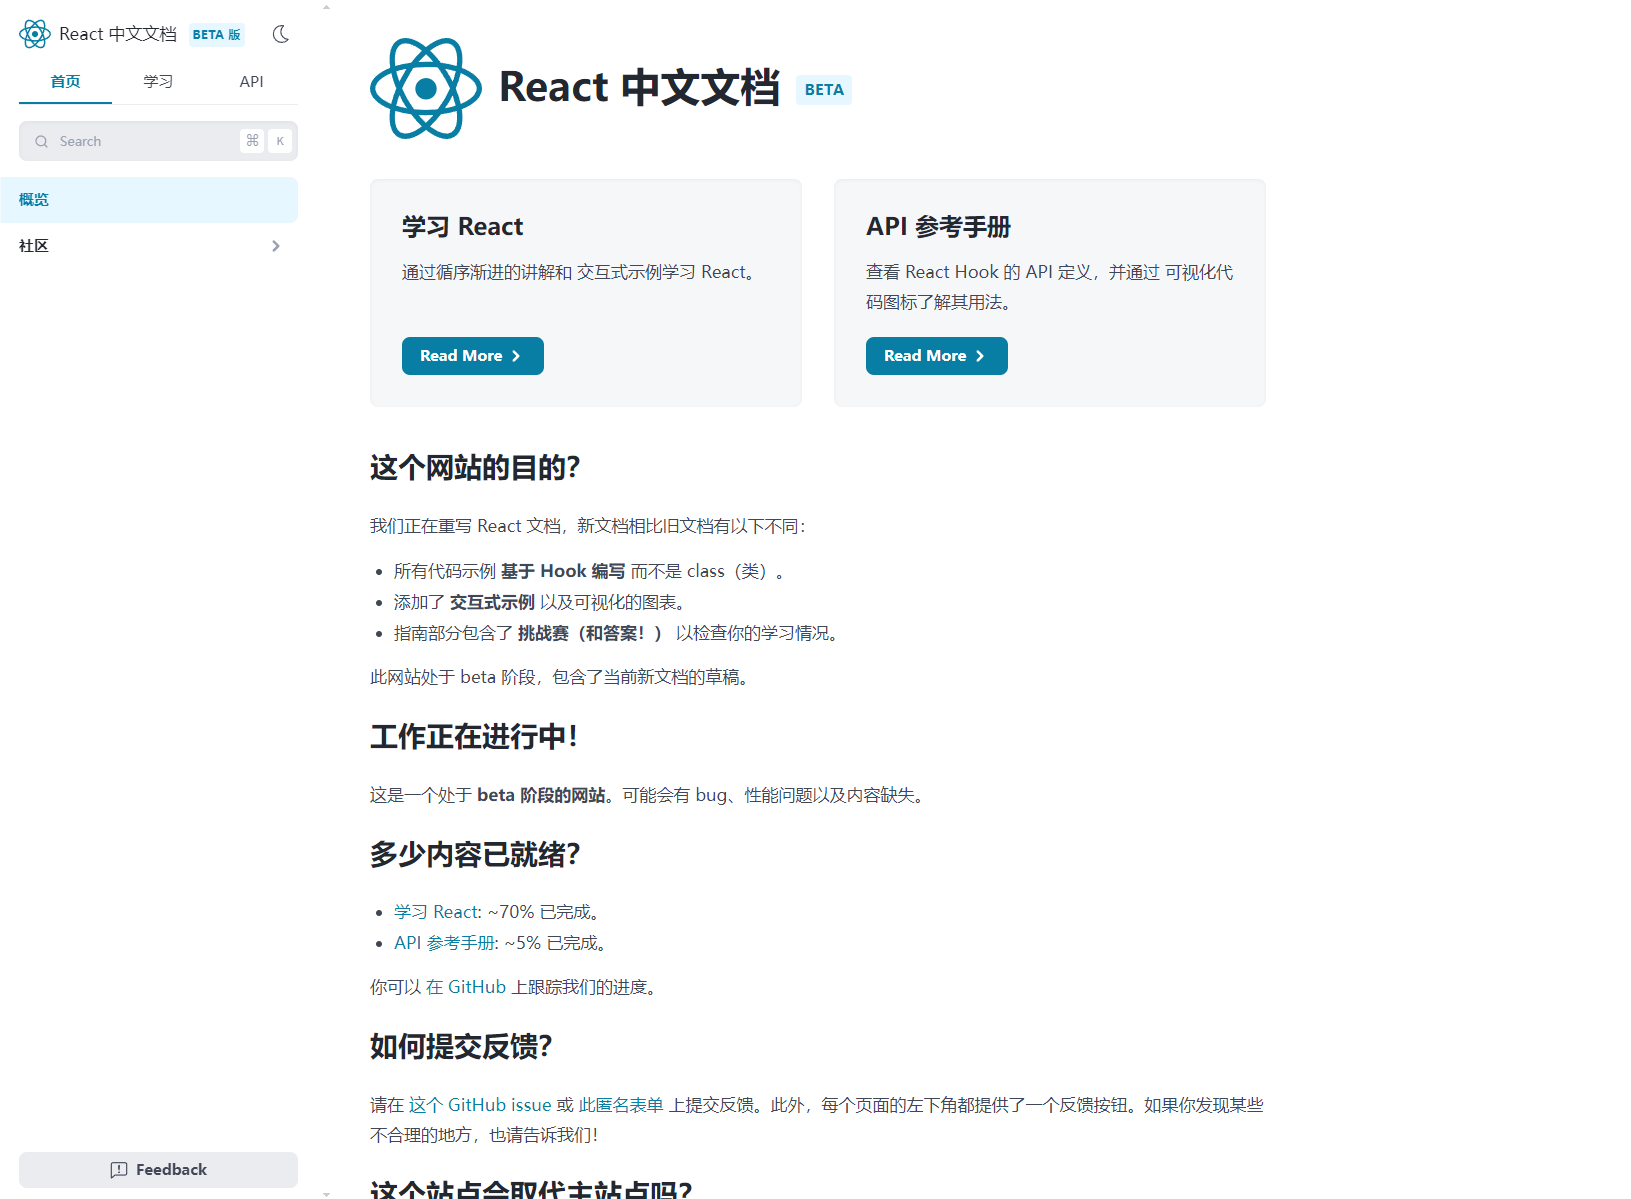Open the API 参考手册 card heading
Screen dimensions: 1631x1199
[x=938, y=227]
